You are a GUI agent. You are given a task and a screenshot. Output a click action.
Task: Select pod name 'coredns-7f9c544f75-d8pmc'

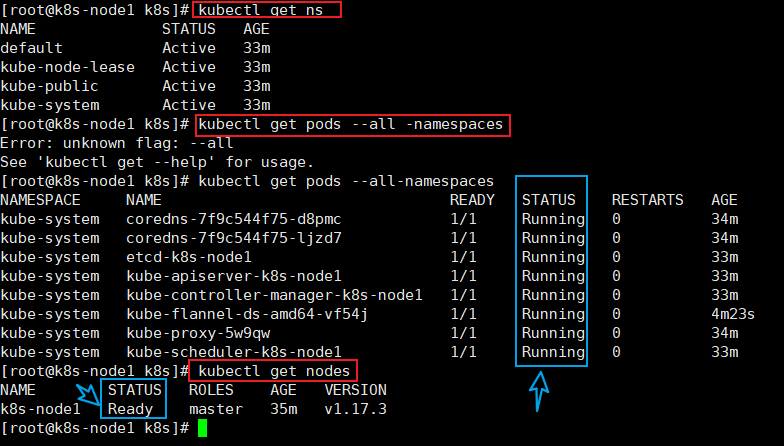[234, 219]
